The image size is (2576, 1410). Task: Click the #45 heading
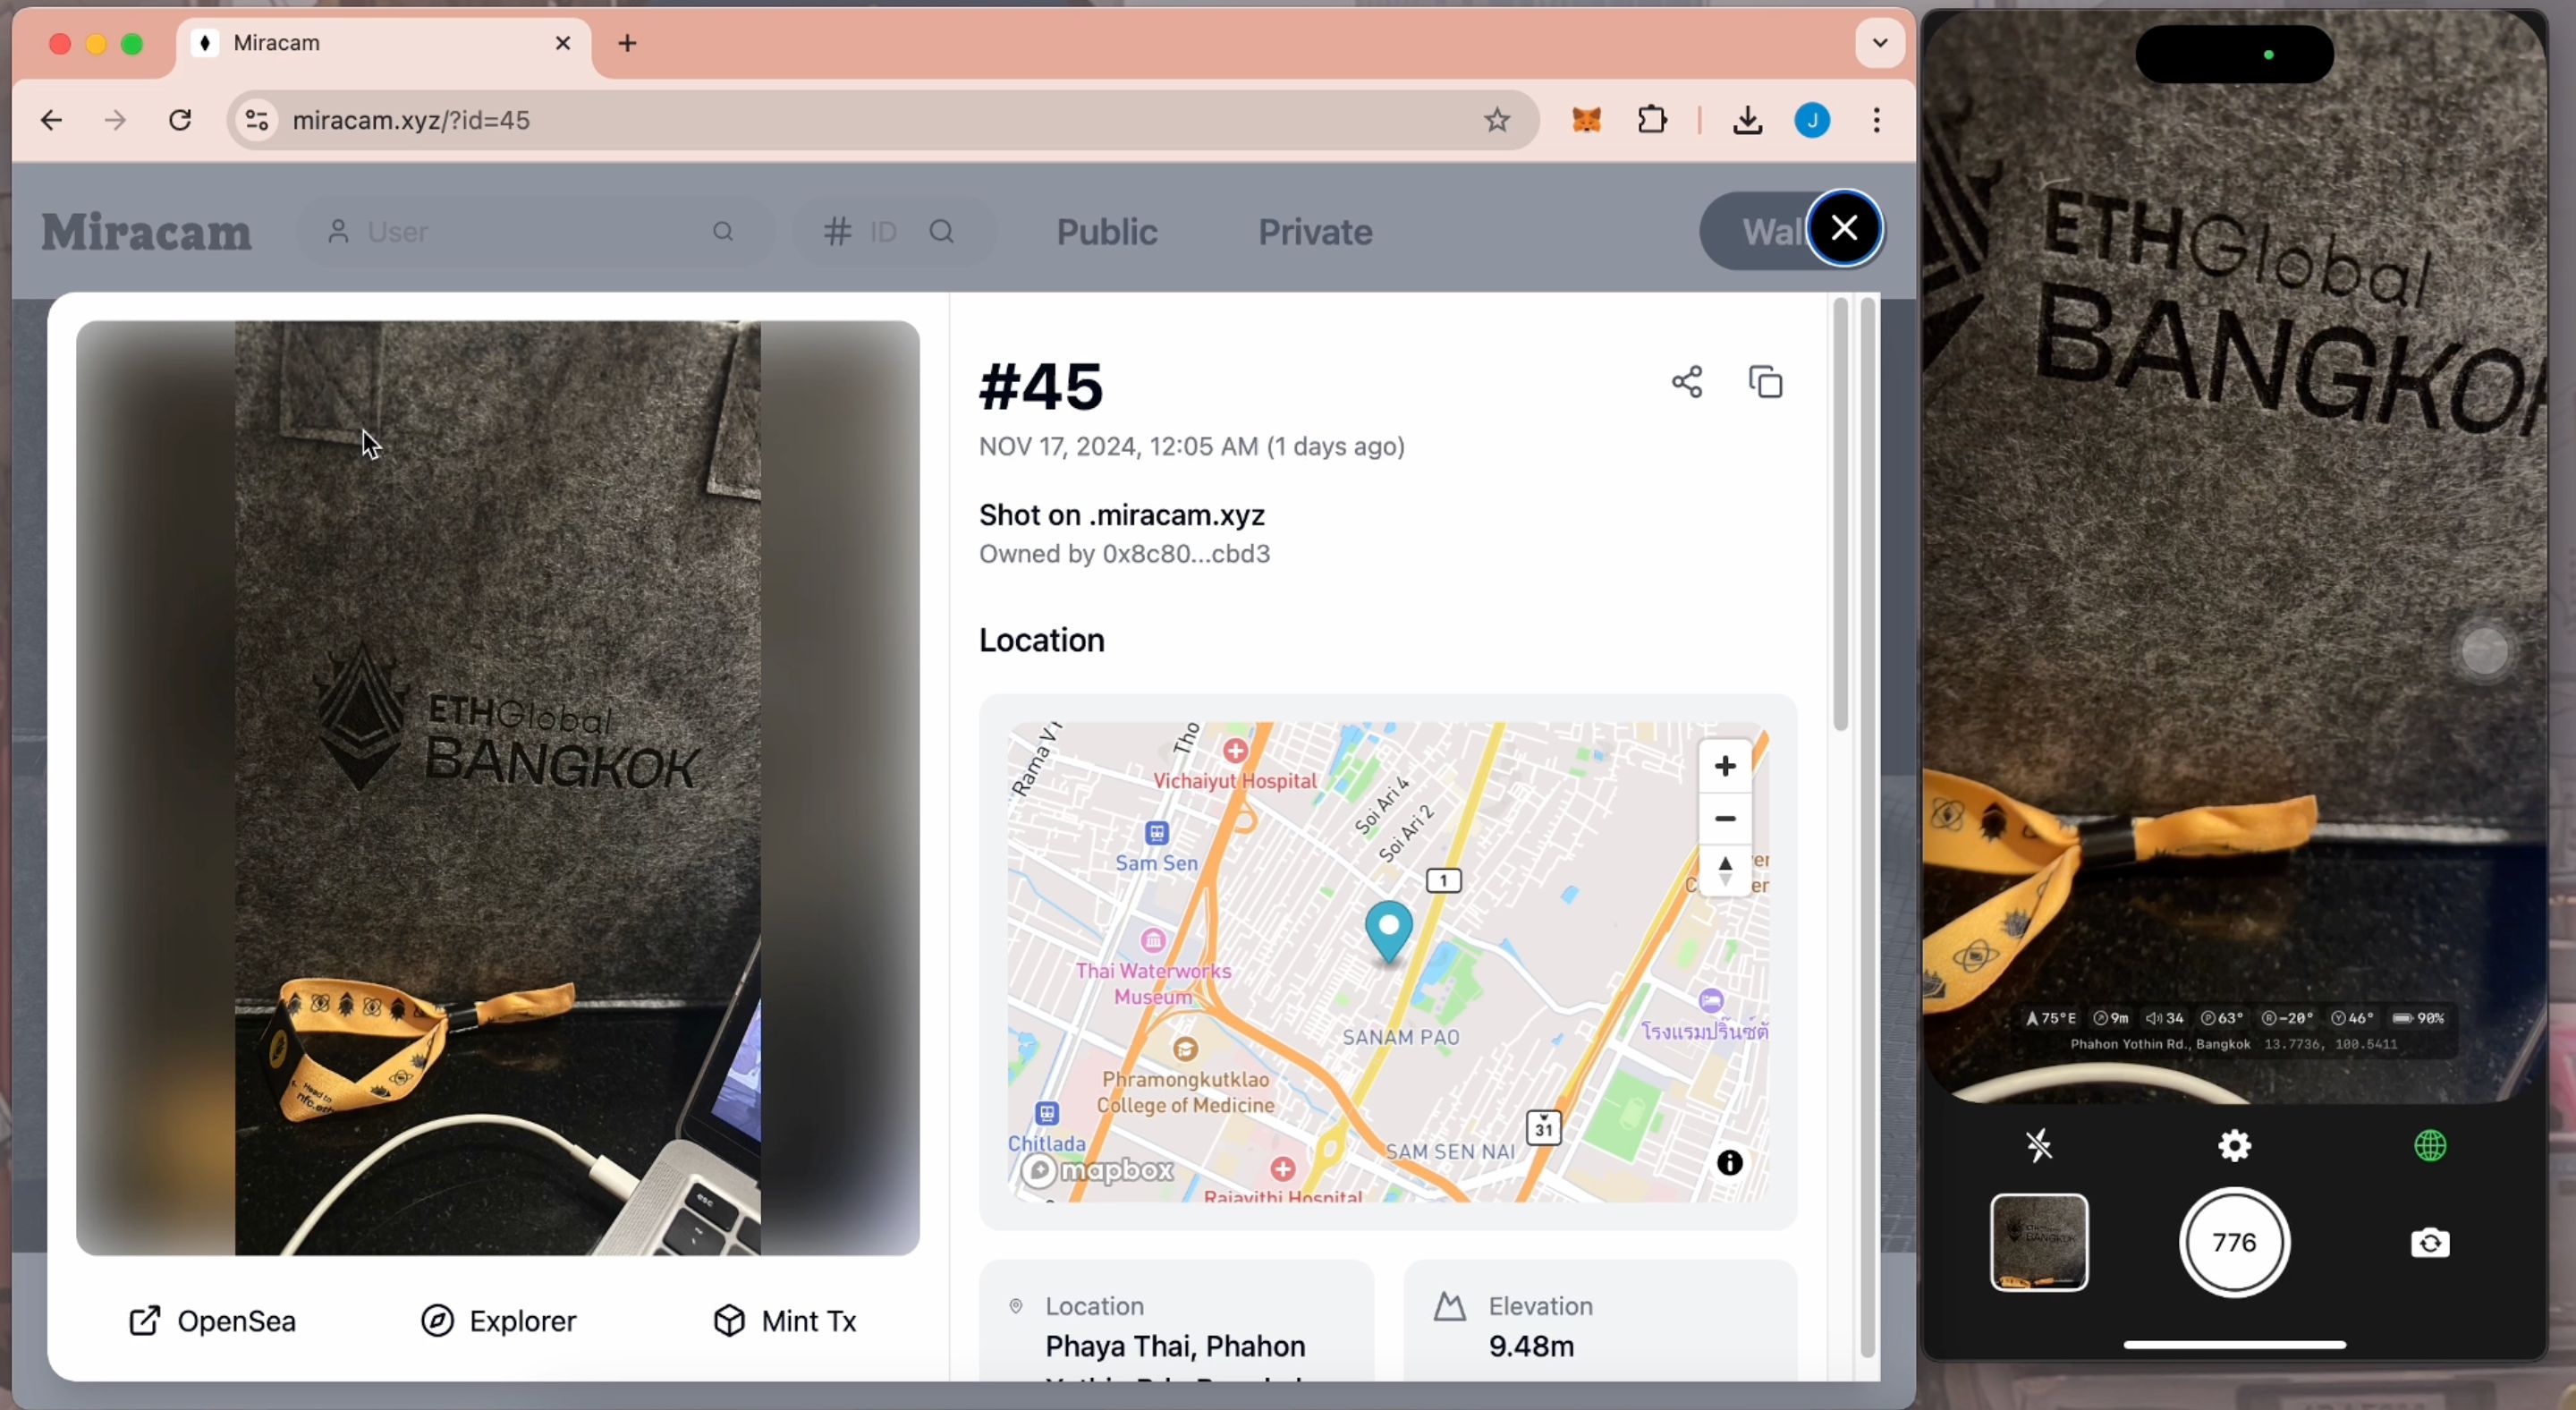(1041, 387)
